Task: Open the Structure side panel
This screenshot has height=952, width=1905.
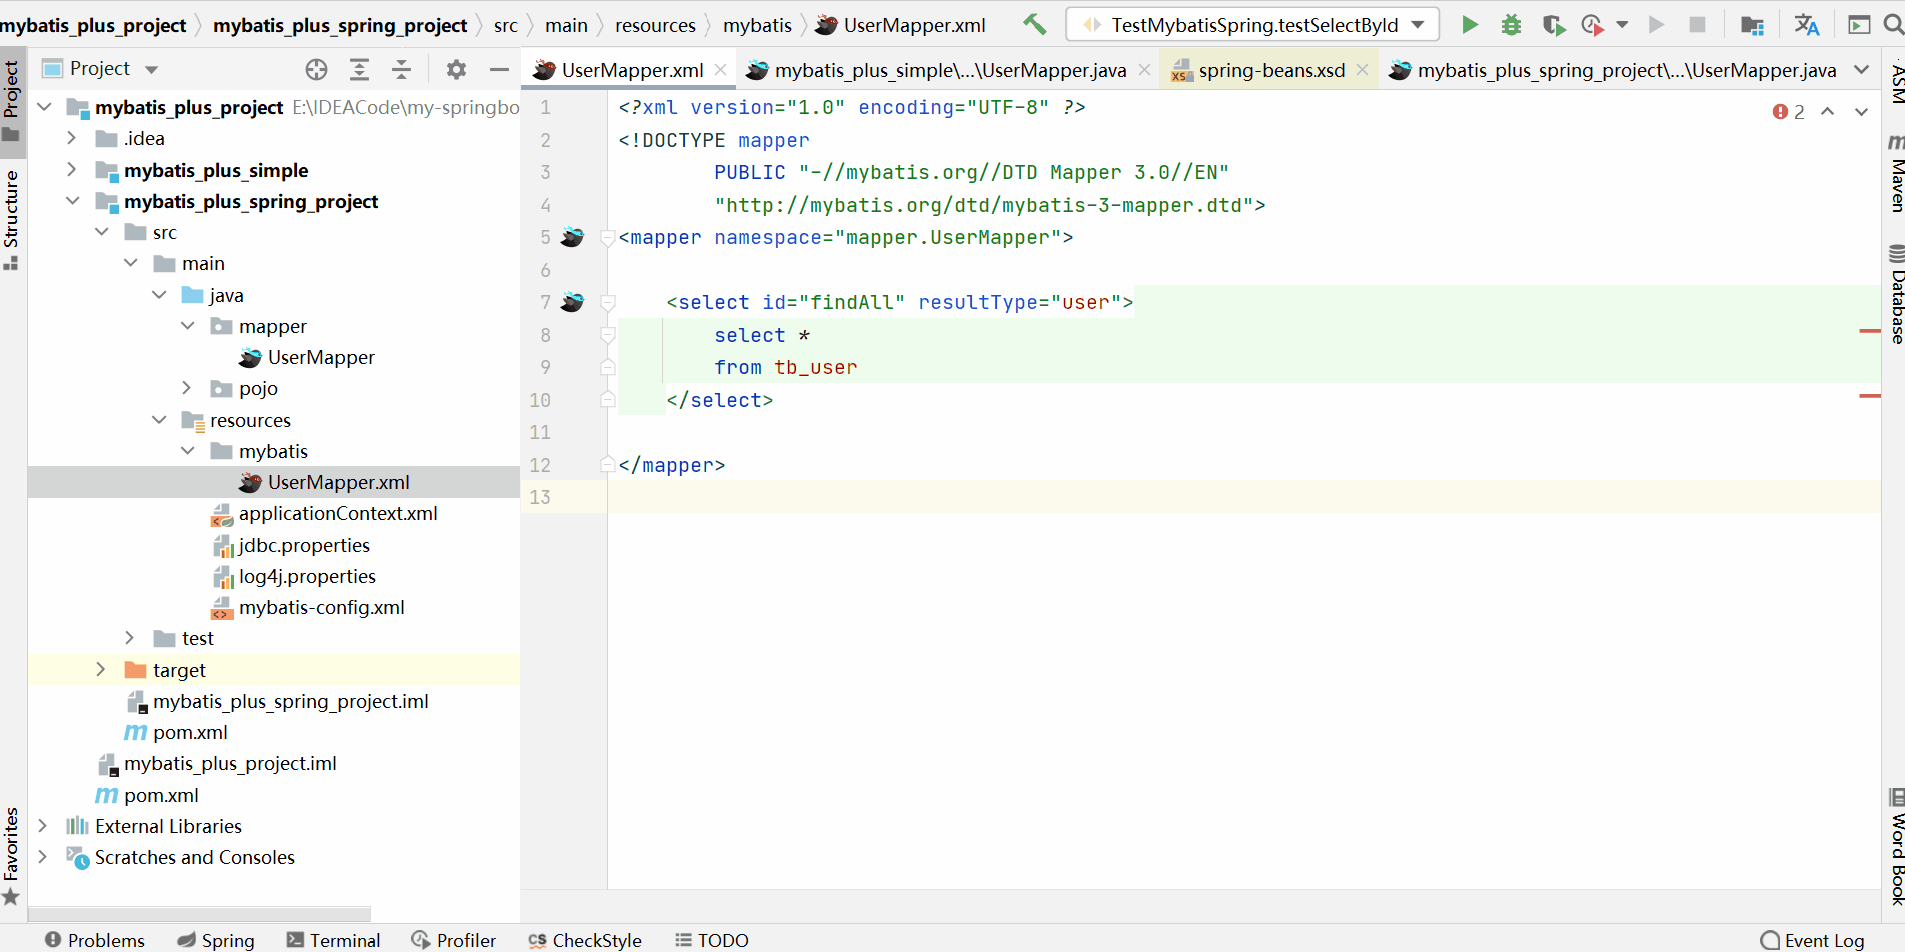Action: point(11,219)
